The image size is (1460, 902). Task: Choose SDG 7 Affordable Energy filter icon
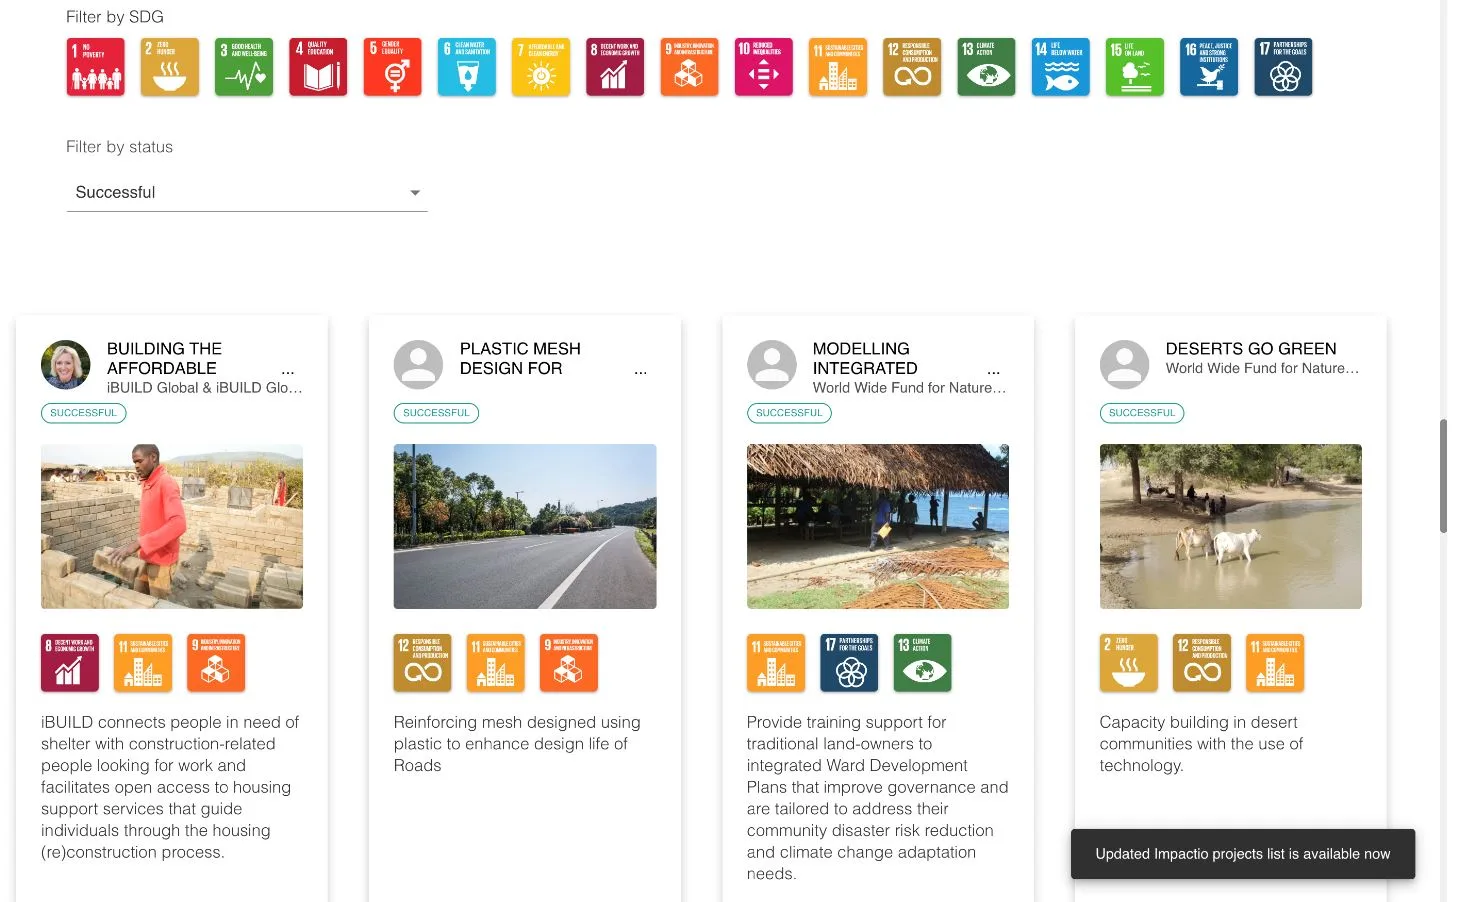541,67
